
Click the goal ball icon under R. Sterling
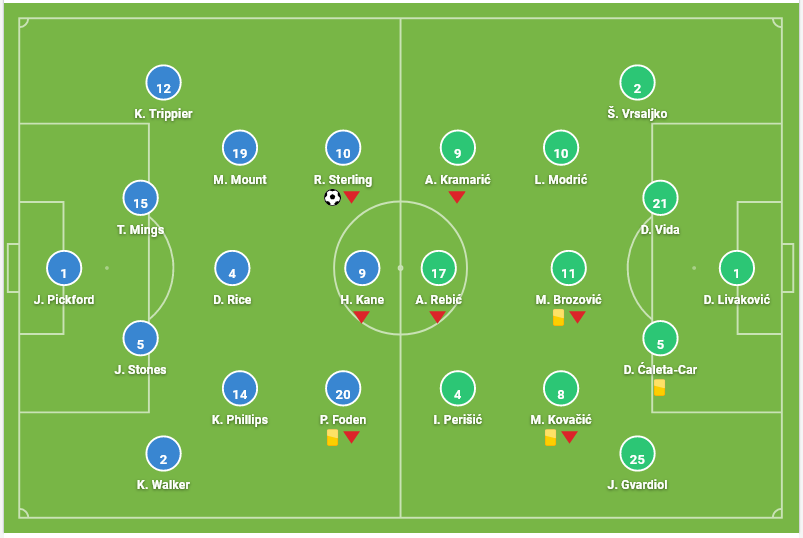pyautogui.click(x=332, y=197)
